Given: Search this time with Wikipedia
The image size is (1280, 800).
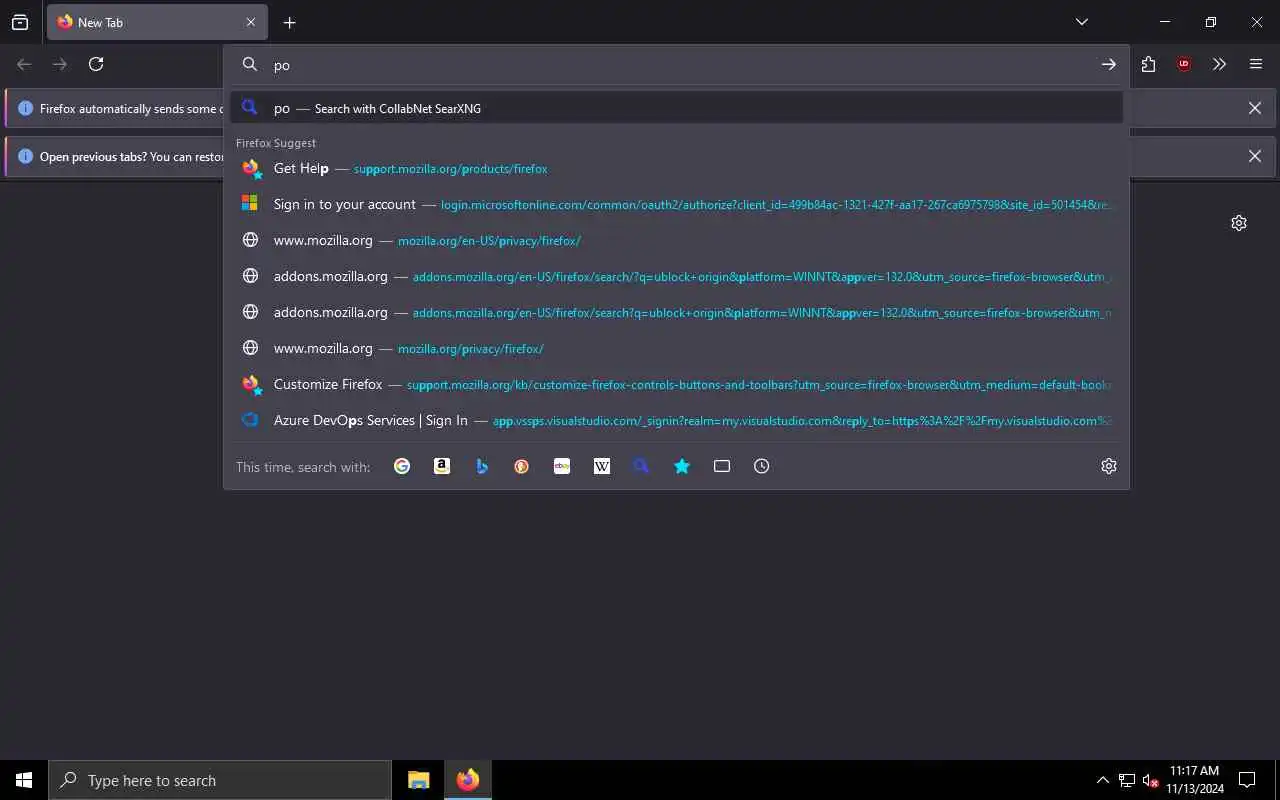Looking at the screenshot, I should (x=602, y=466).
